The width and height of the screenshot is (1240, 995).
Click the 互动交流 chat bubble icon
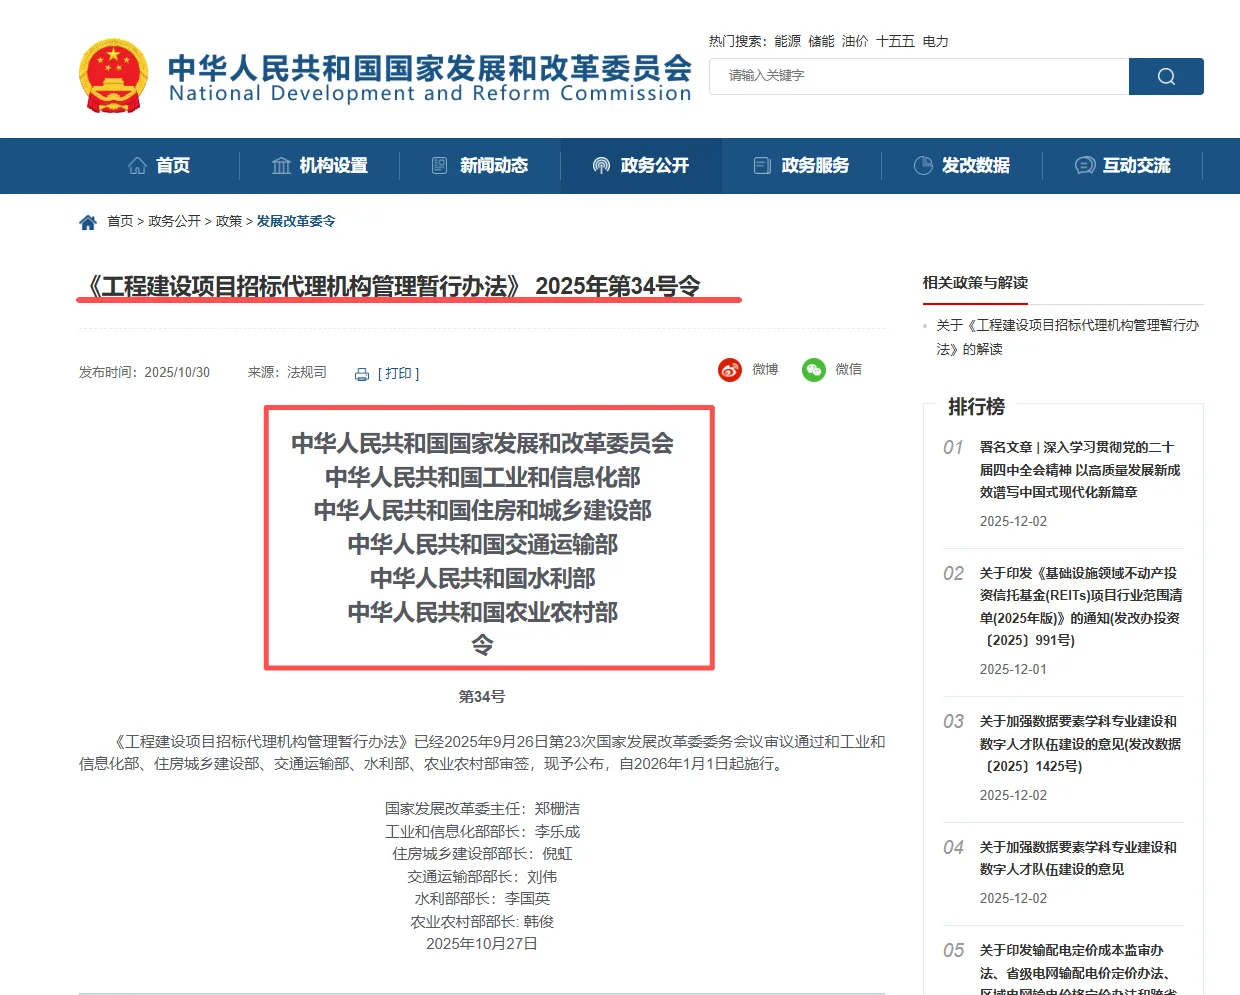[1084, 165]
